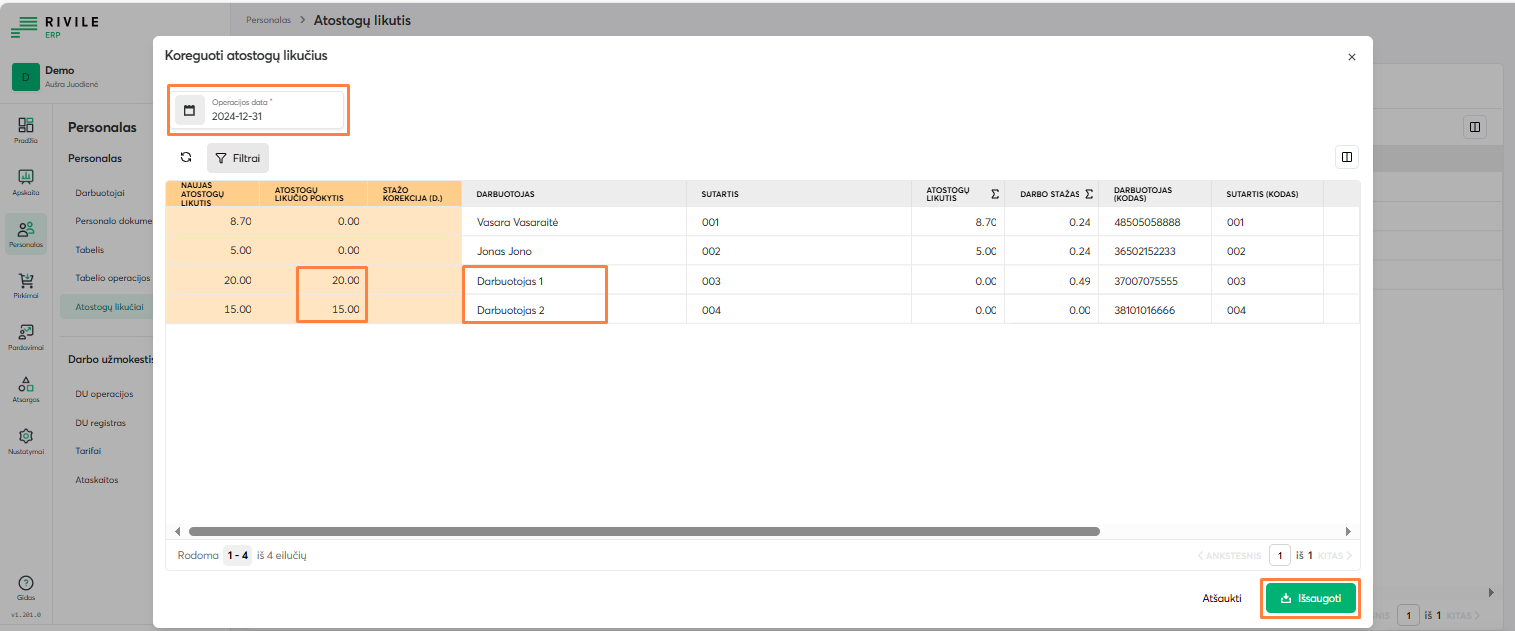
Task: Open the Filtrai filter panel
Action: pyautogui.click(x=238, y=158)
